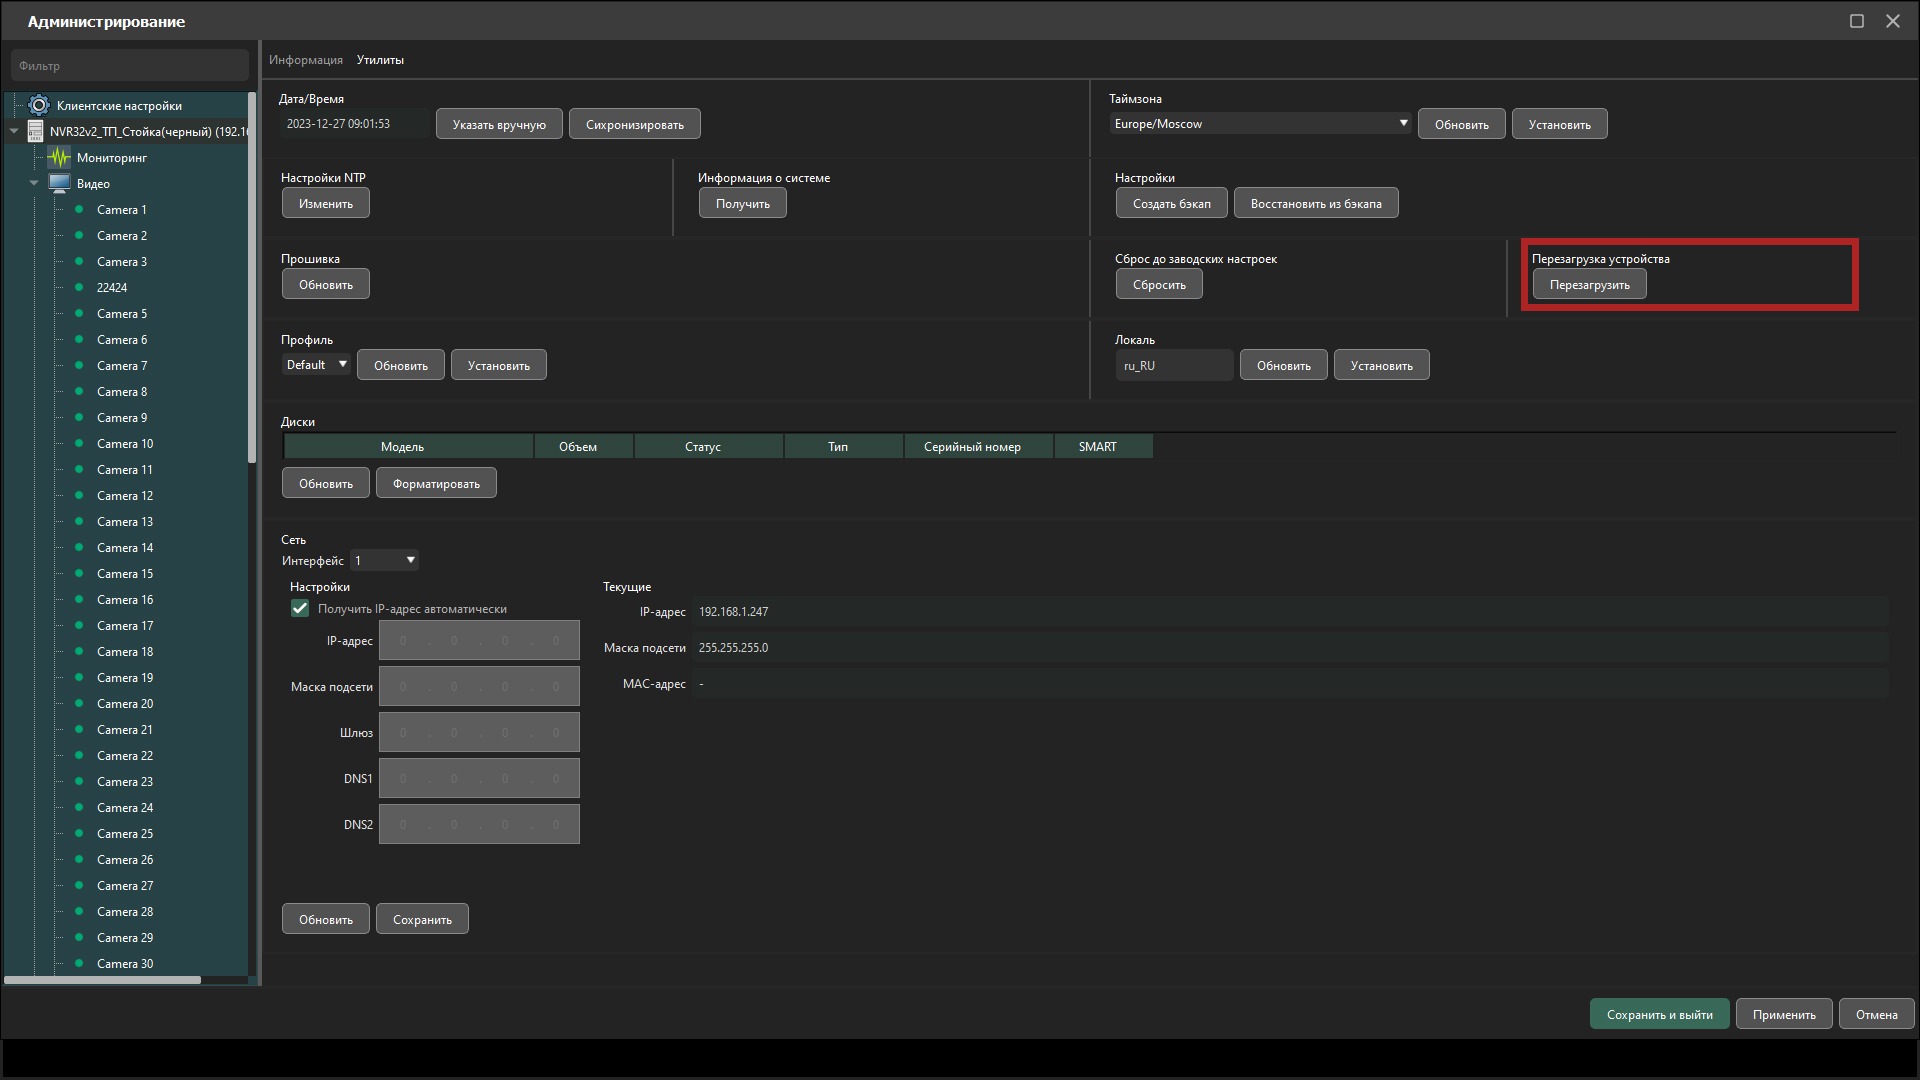Collapse the Видео tree node
Screen dimensions: 1920x1080
[x=34, y=183]
